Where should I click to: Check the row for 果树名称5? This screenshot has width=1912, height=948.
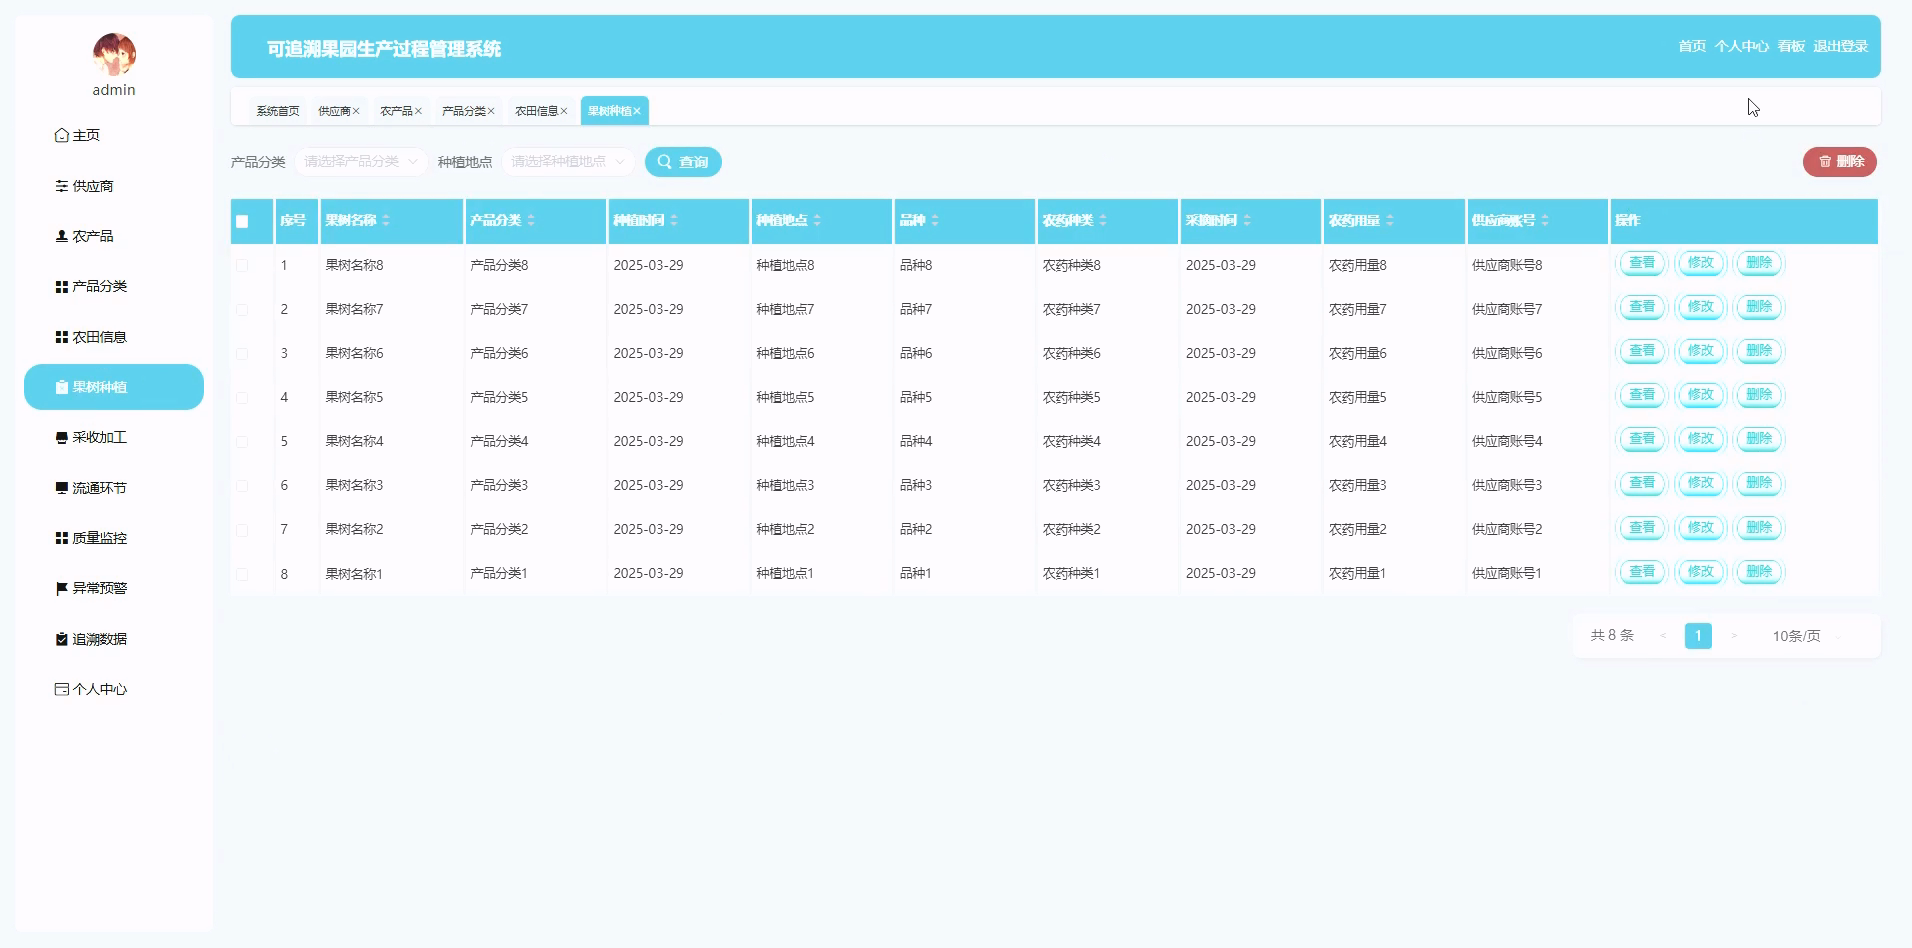(x=242, y=398)
